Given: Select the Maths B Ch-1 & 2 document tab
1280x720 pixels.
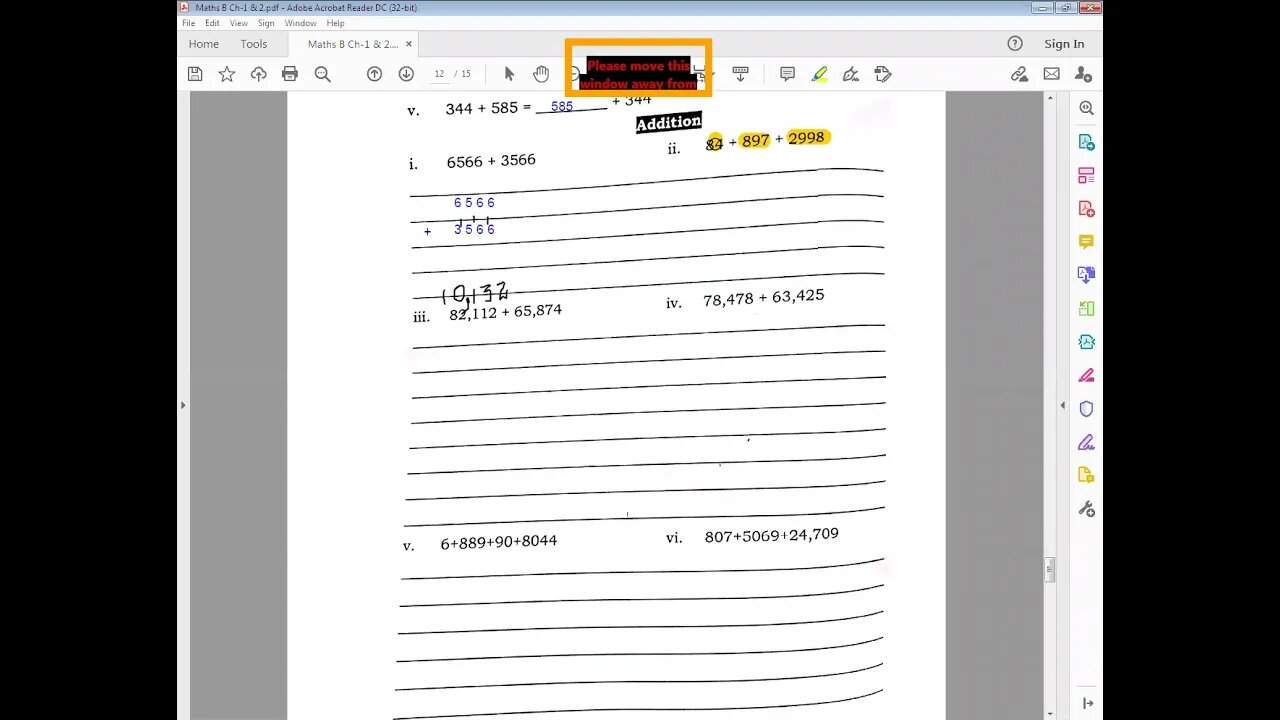Looking at the screenshot, I should point(352,44).
